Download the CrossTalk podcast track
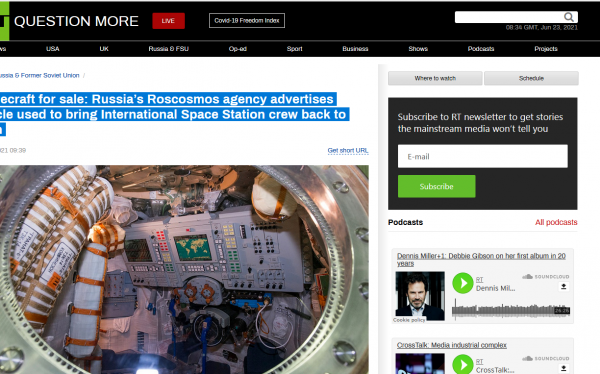The width and height of the screenshot is (600, 374). point(563,368)
